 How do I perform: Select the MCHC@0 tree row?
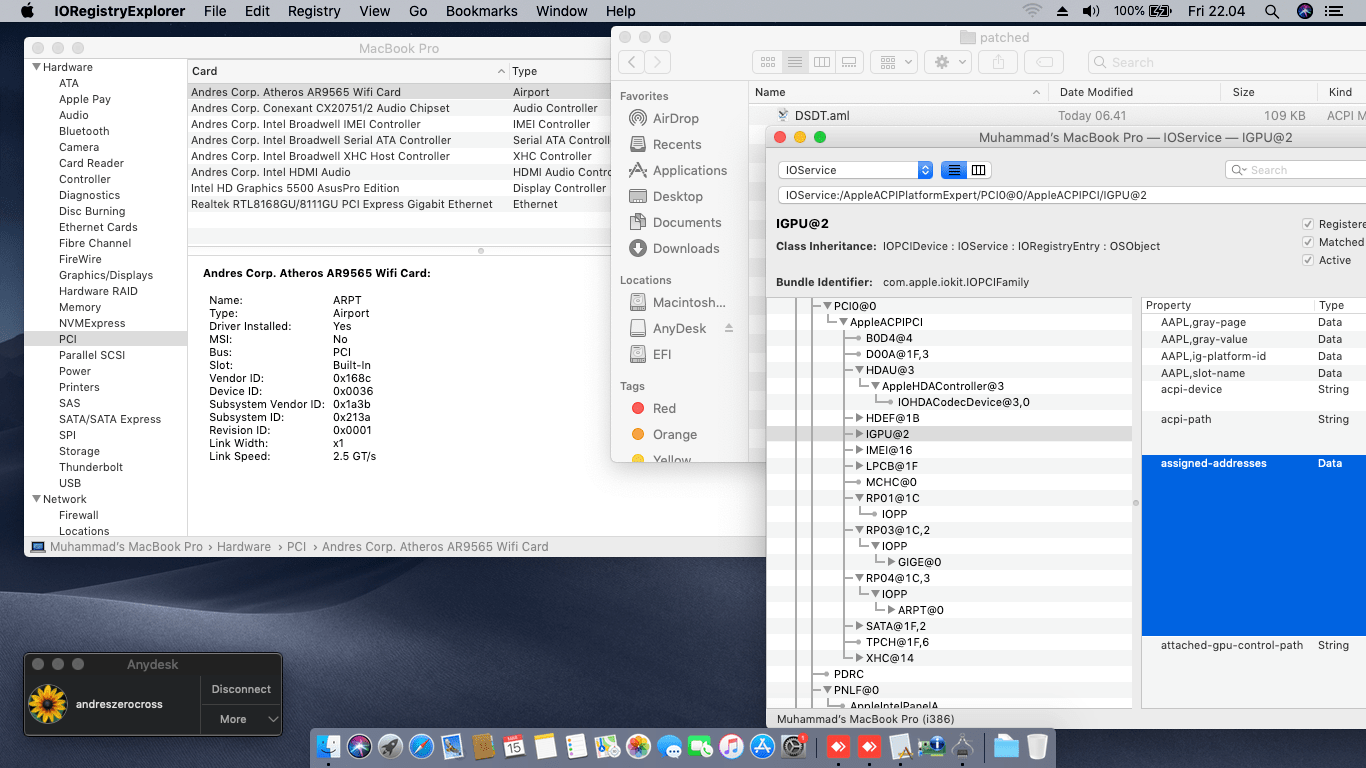(x=950, y=482)
